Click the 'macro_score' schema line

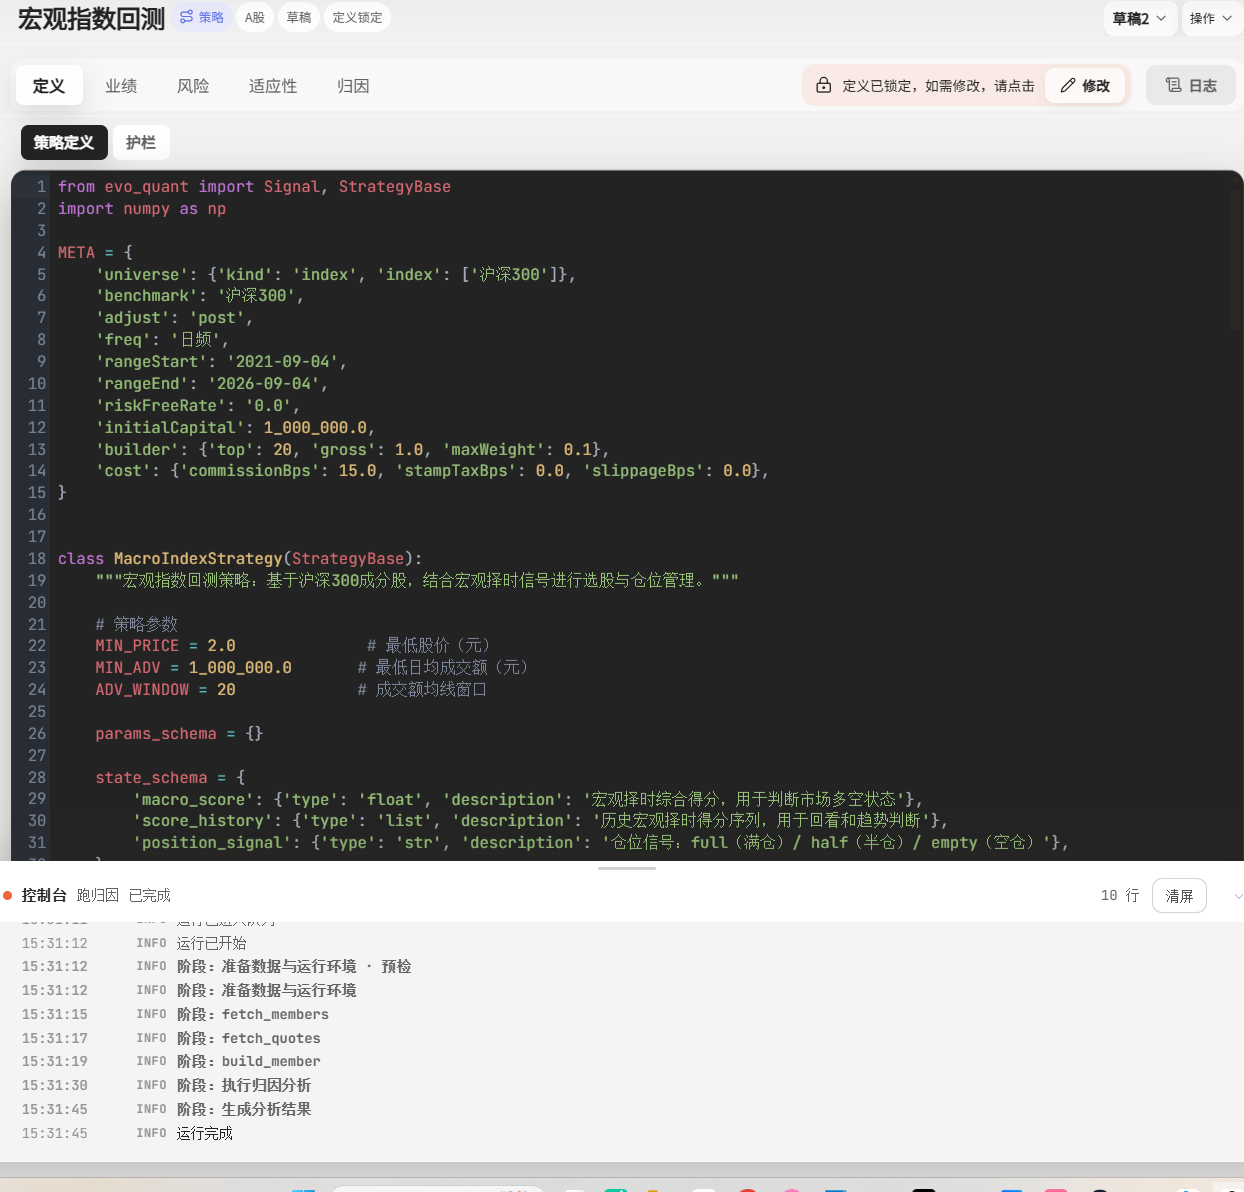(528, 799)
